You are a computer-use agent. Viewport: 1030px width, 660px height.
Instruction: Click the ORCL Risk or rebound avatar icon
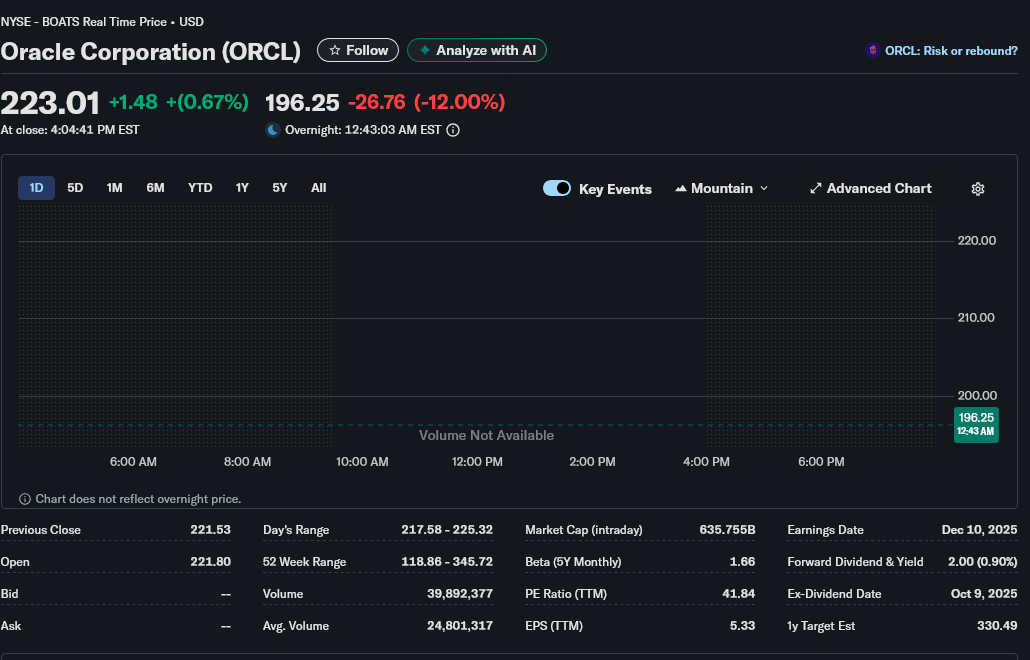pyautogui.click(x=872, y=51)
